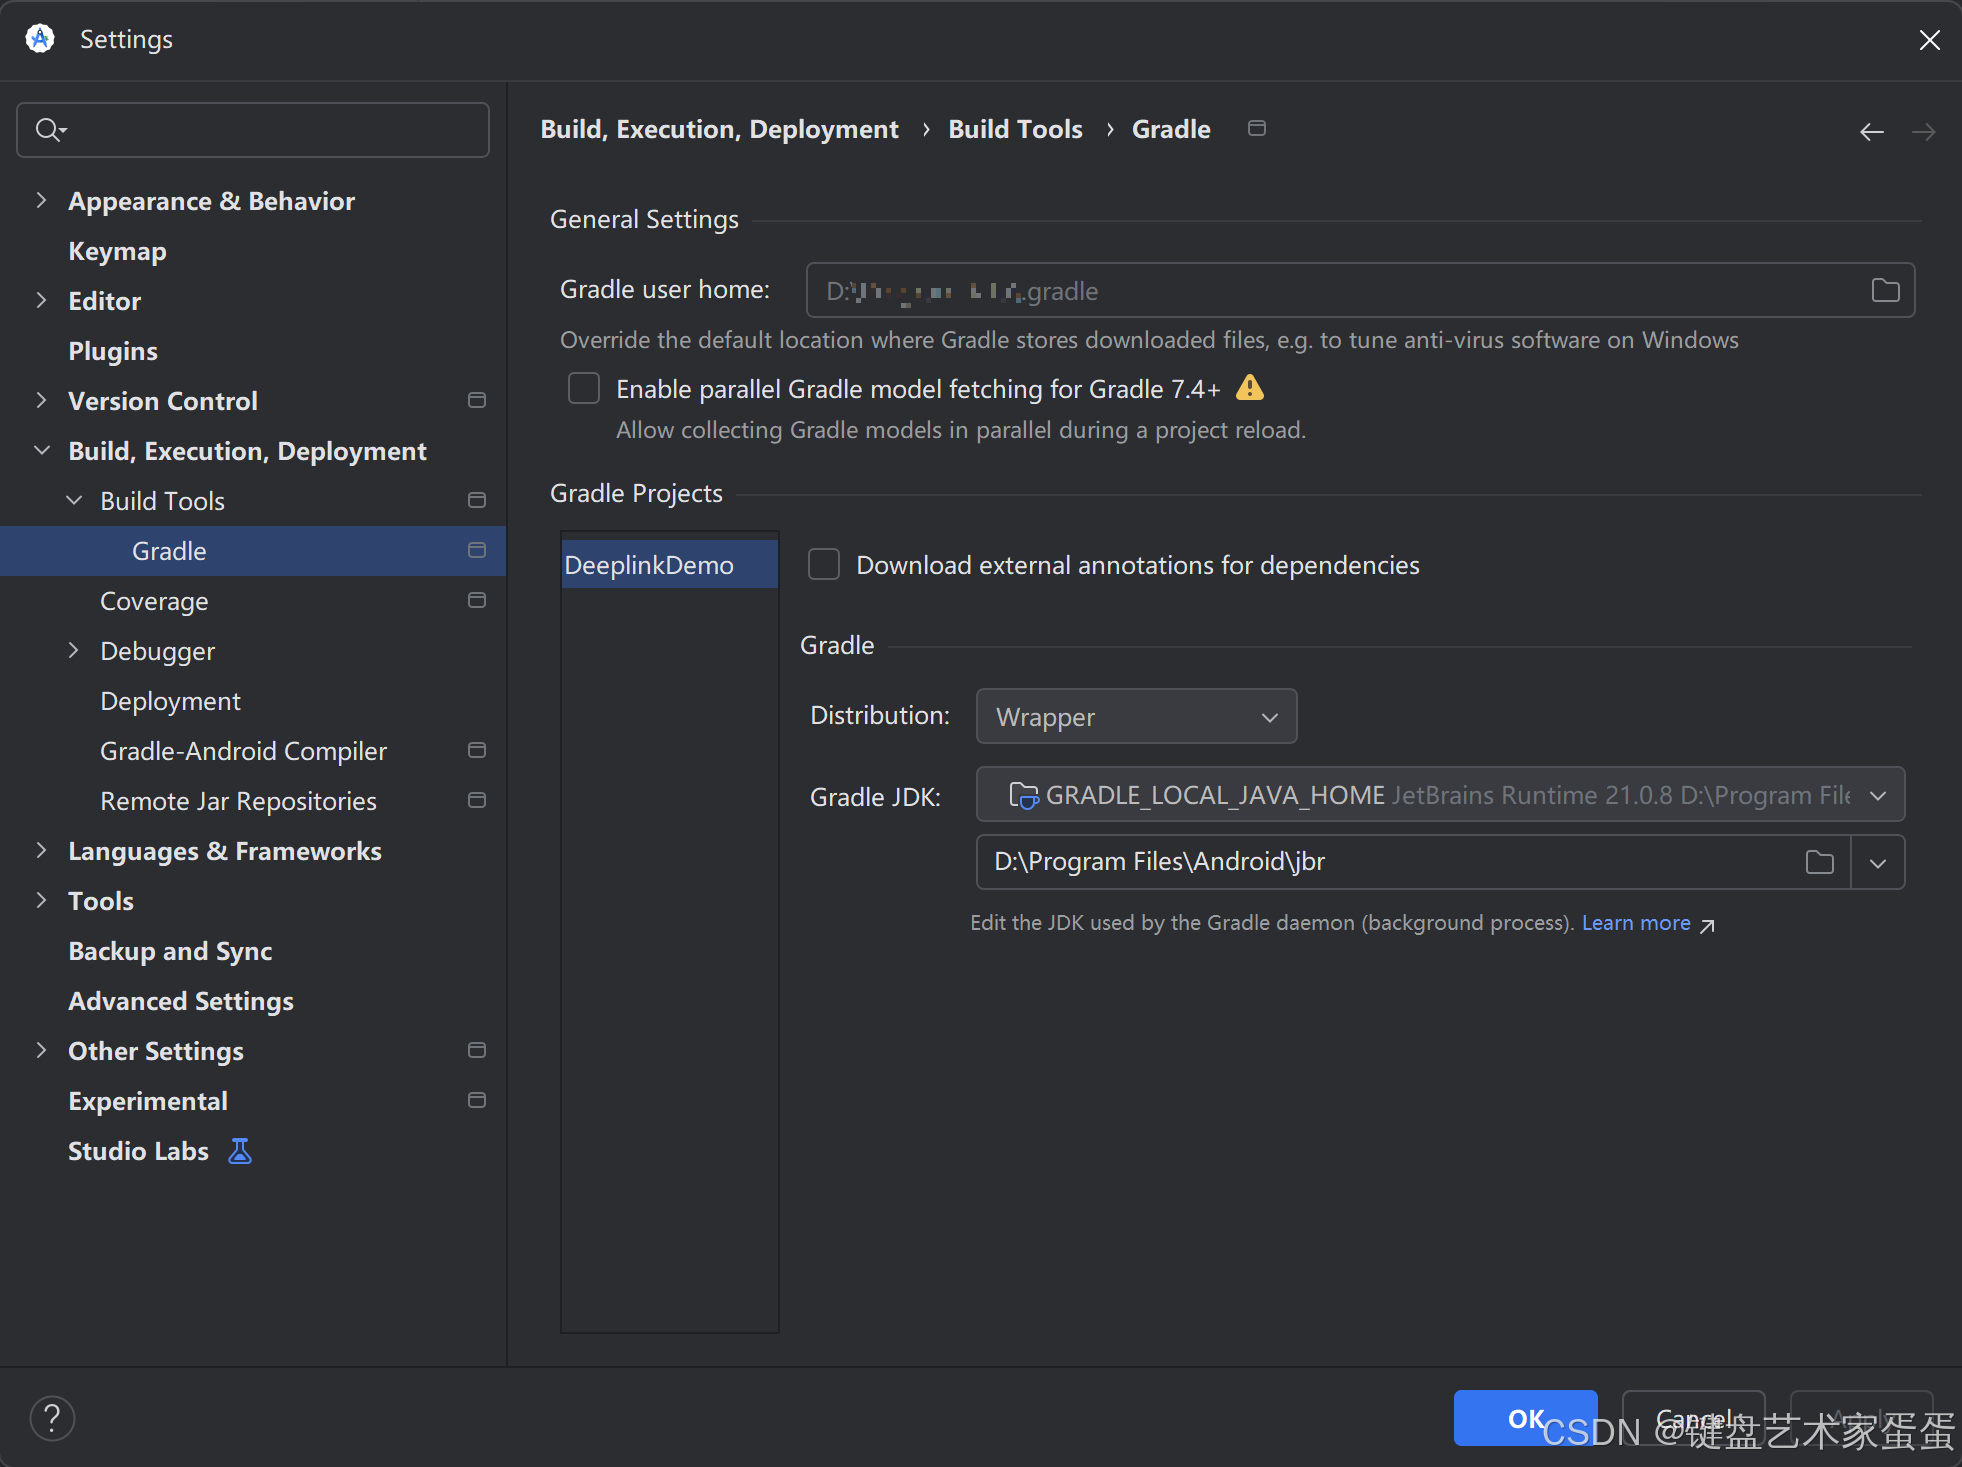Click the project marker icon on Other Settings row

[x=477, y=1050]
